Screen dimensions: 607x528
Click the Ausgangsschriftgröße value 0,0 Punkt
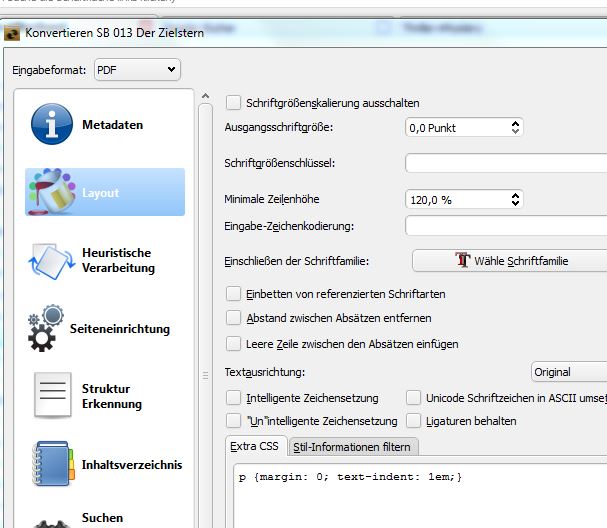(x=432, y=128)
